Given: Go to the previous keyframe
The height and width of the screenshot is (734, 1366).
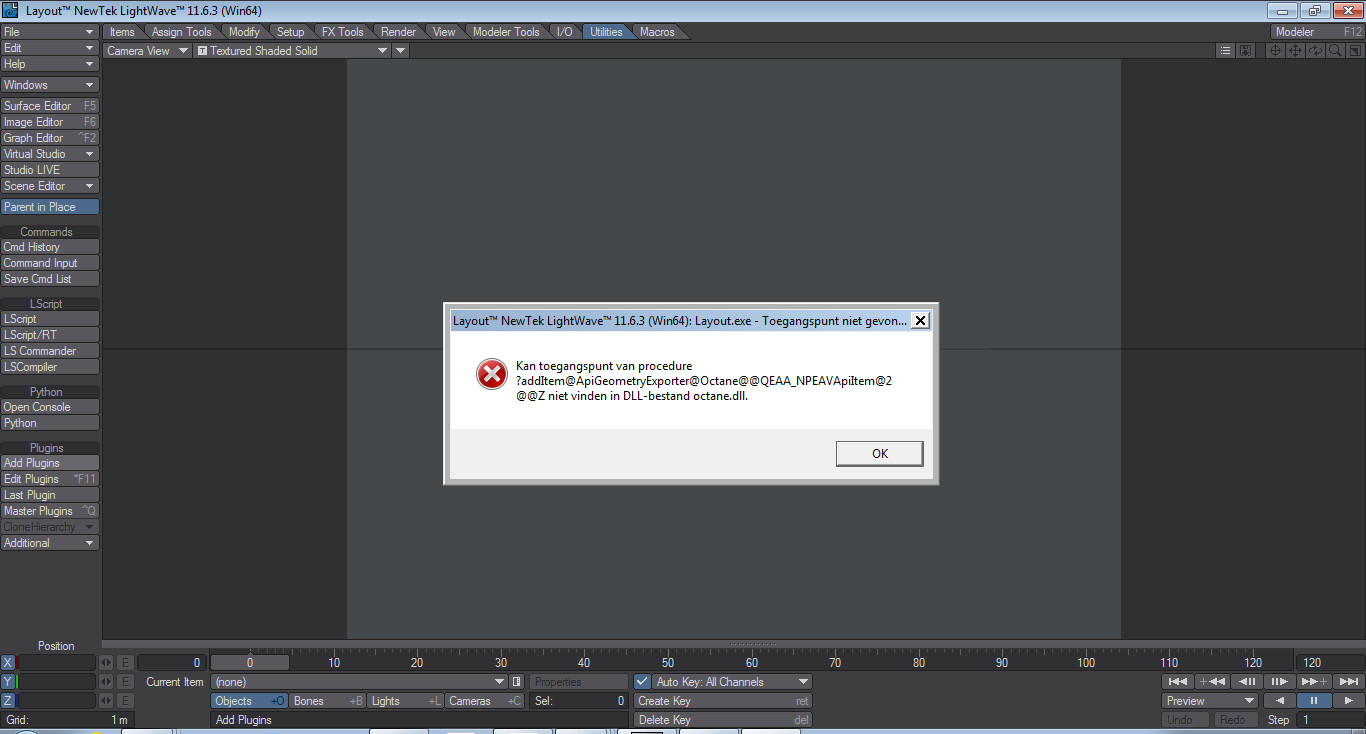Looking at the screenshot, I should 1213,682.
